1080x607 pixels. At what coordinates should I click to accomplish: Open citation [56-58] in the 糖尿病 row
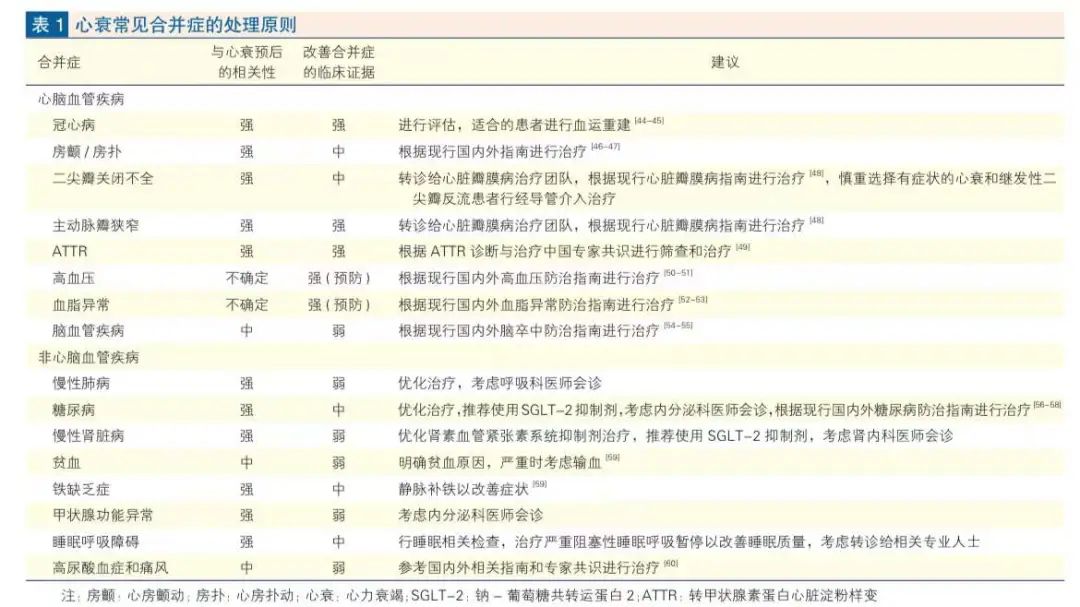(x=1047, y=406)
